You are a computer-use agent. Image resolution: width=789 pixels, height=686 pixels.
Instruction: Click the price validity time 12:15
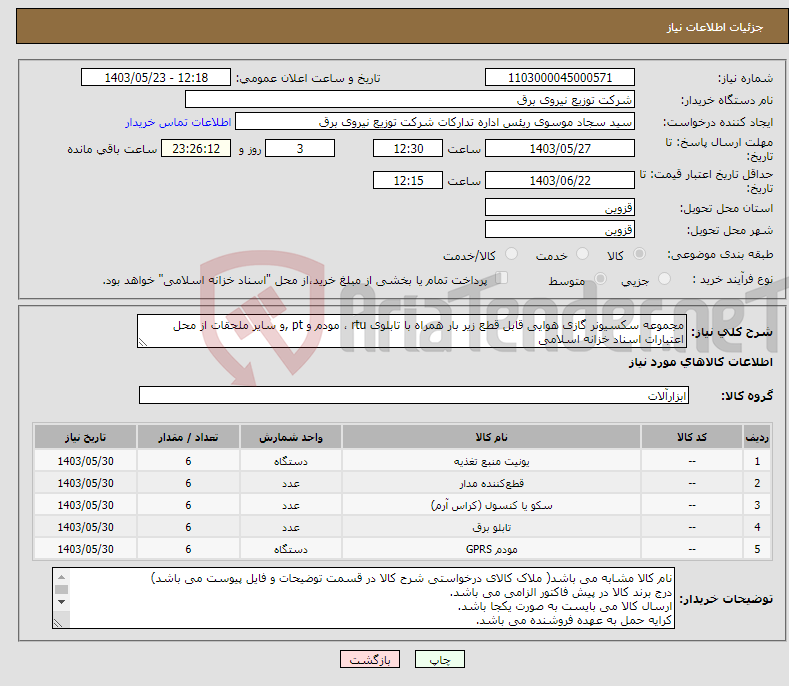[408, 180]
